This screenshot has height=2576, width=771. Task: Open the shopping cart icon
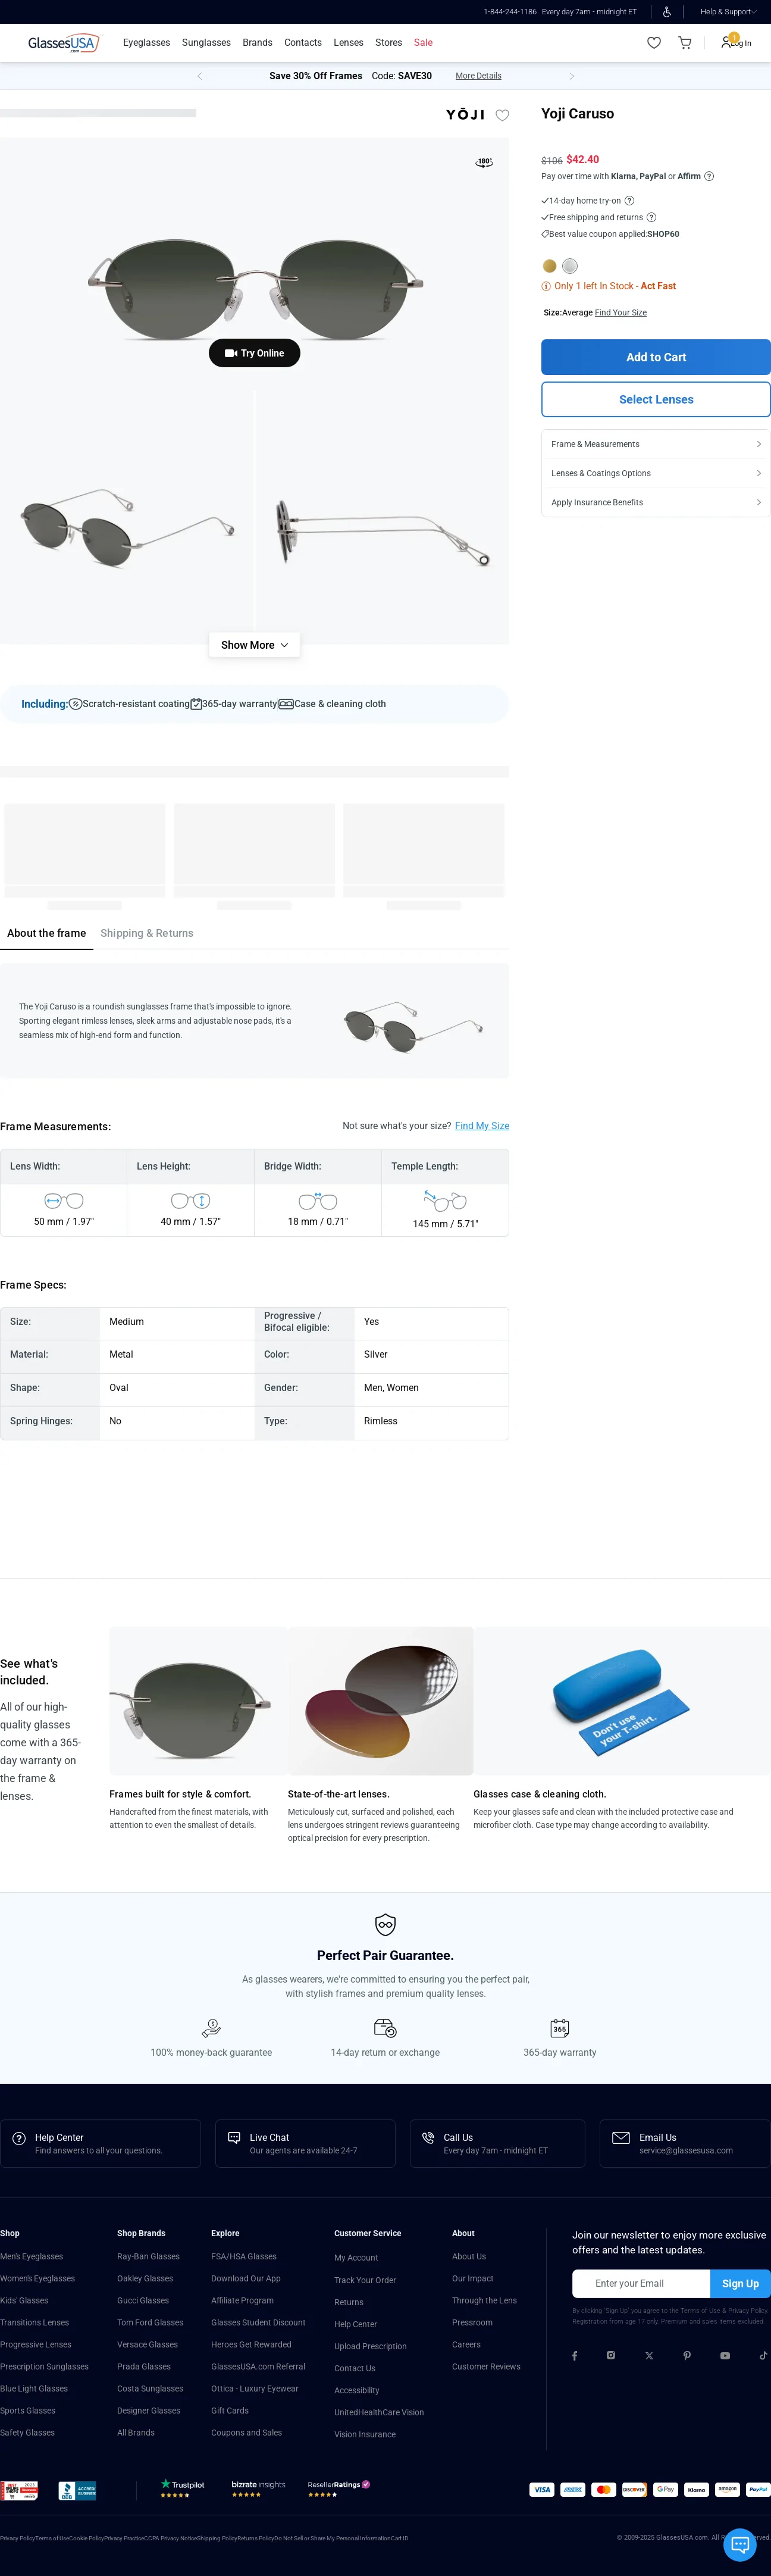(685, 43)
